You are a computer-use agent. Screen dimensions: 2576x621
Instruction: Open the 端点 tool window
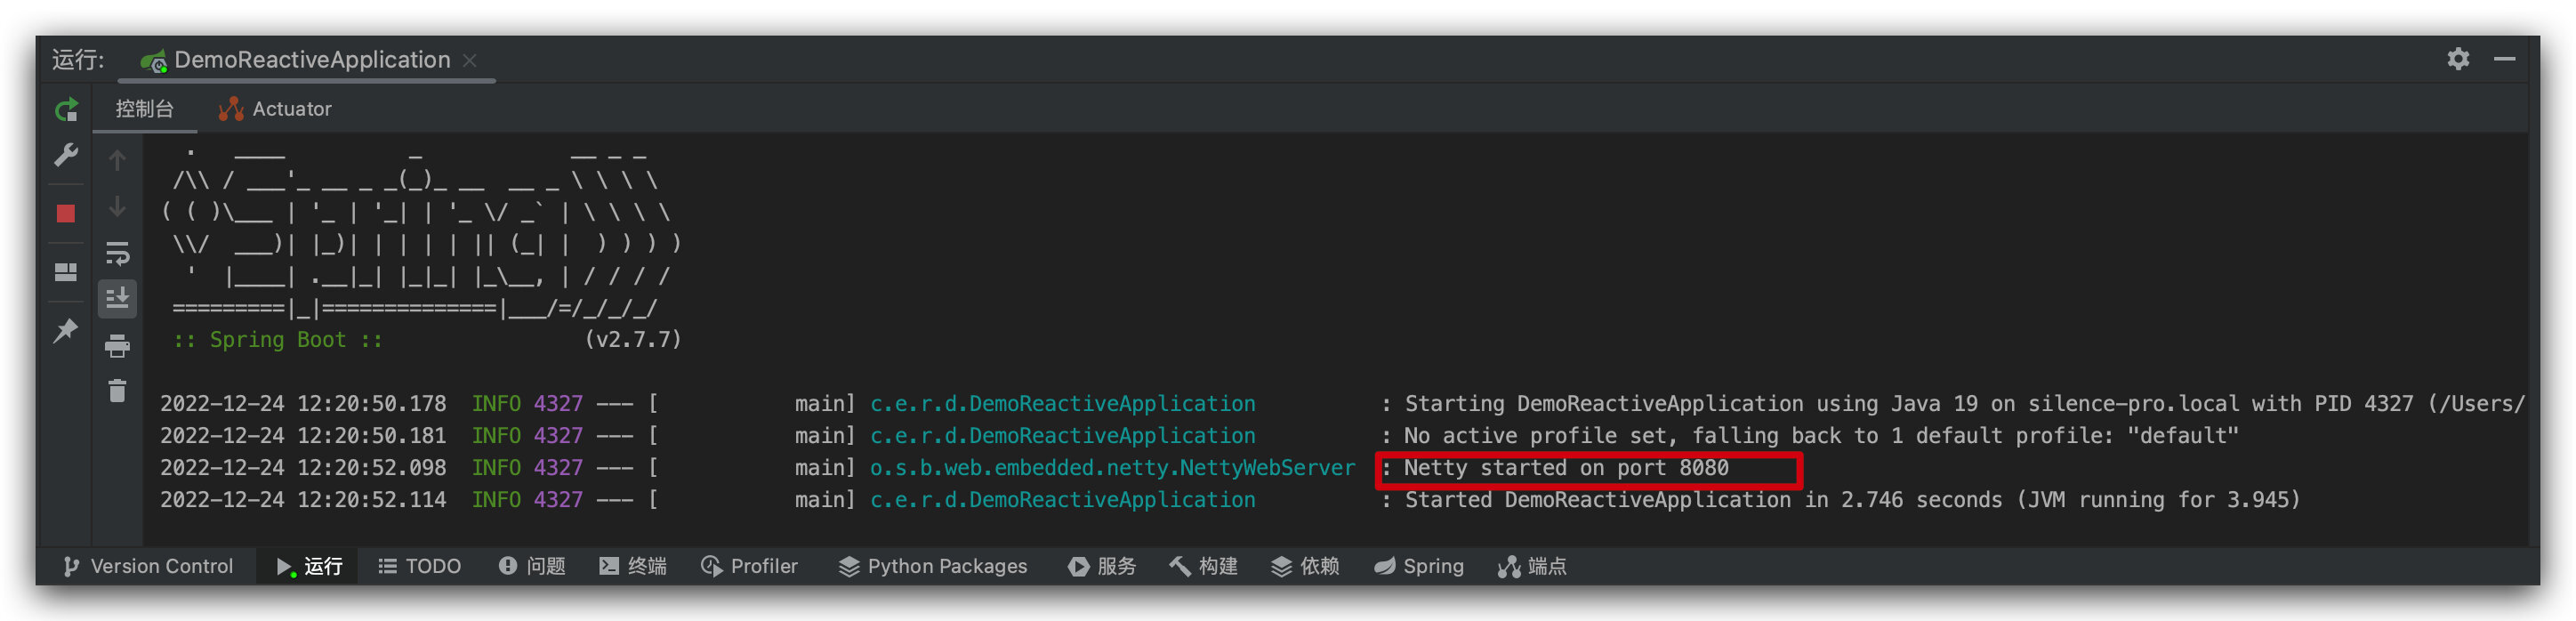tap(1532, 566)
